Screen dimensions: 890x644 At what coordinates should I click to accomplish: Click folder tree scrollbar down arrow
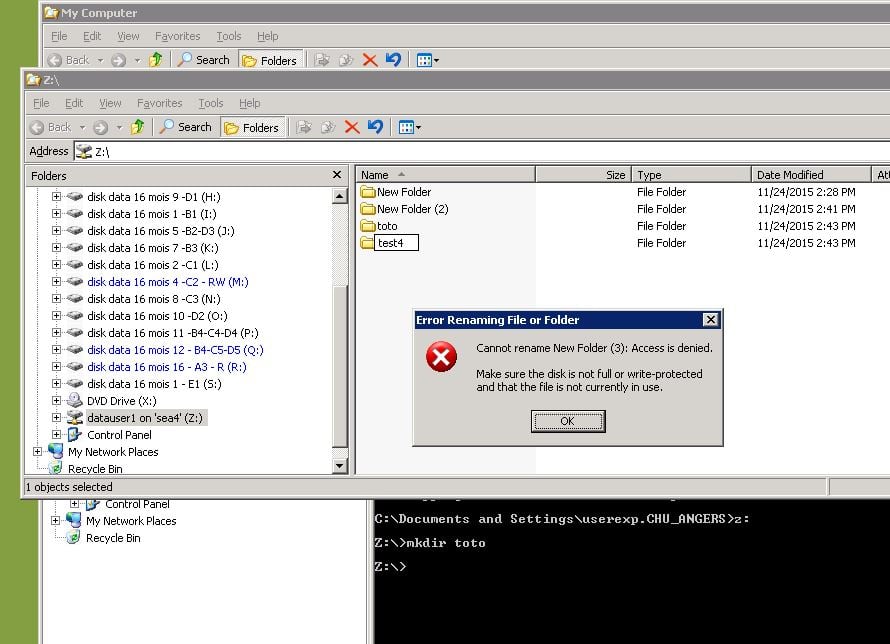coord(339,466)
